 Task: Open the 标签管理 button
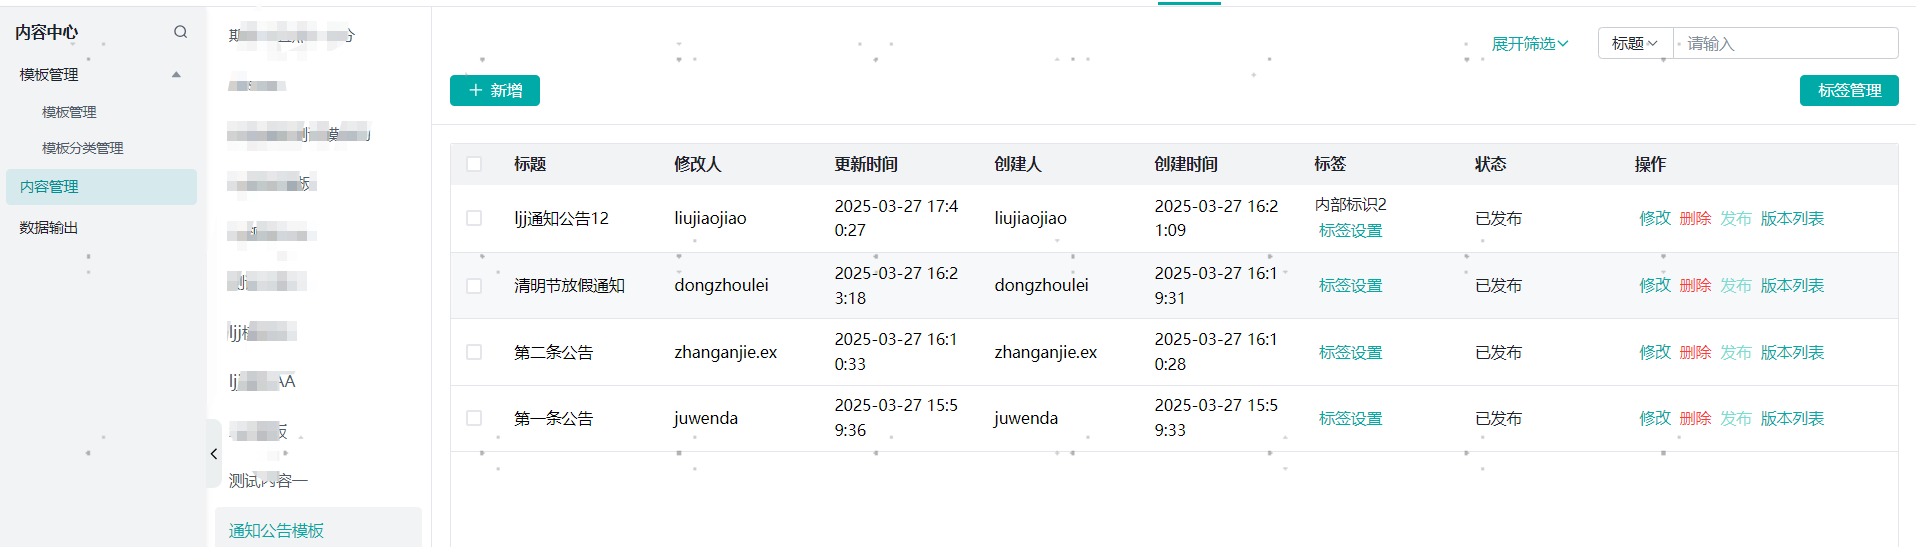point(1849,90)
